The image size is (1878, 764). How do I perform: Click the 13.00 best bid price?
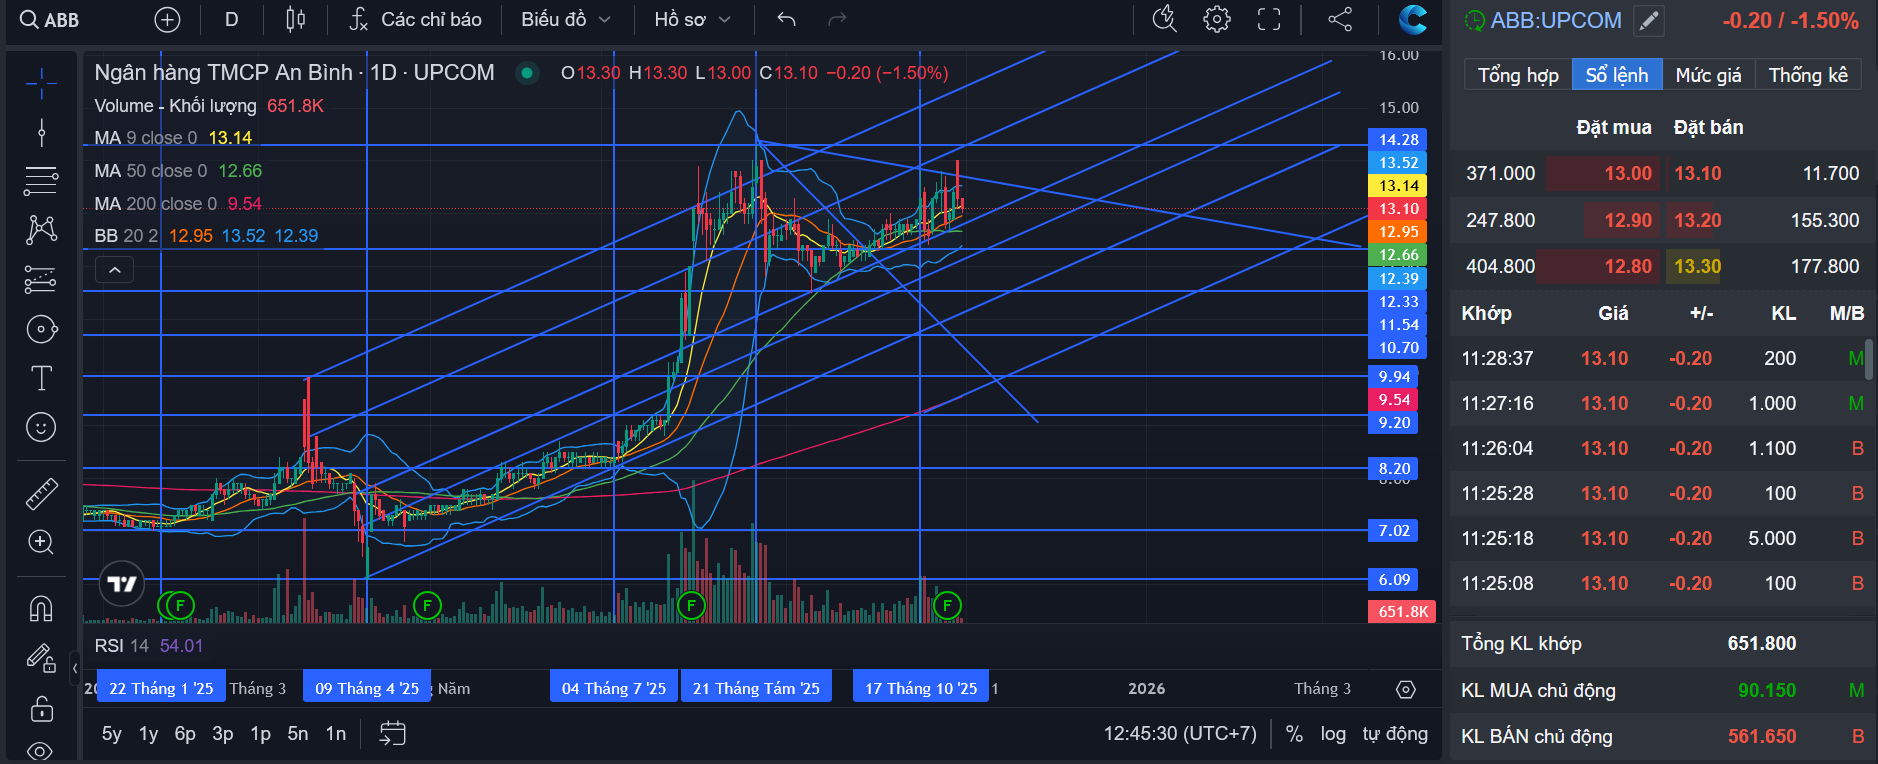1628,173
